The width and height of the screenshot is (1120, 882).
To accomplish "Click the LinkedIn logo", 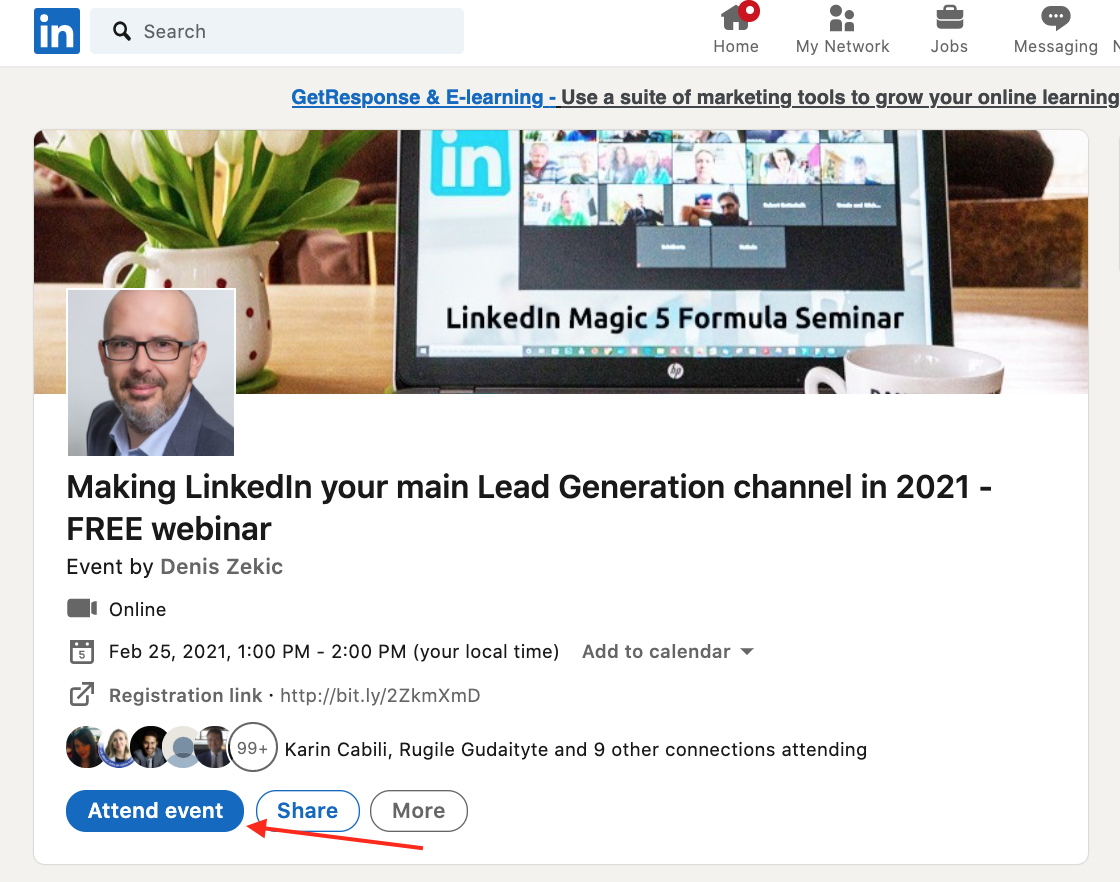I will coord(57,31).
